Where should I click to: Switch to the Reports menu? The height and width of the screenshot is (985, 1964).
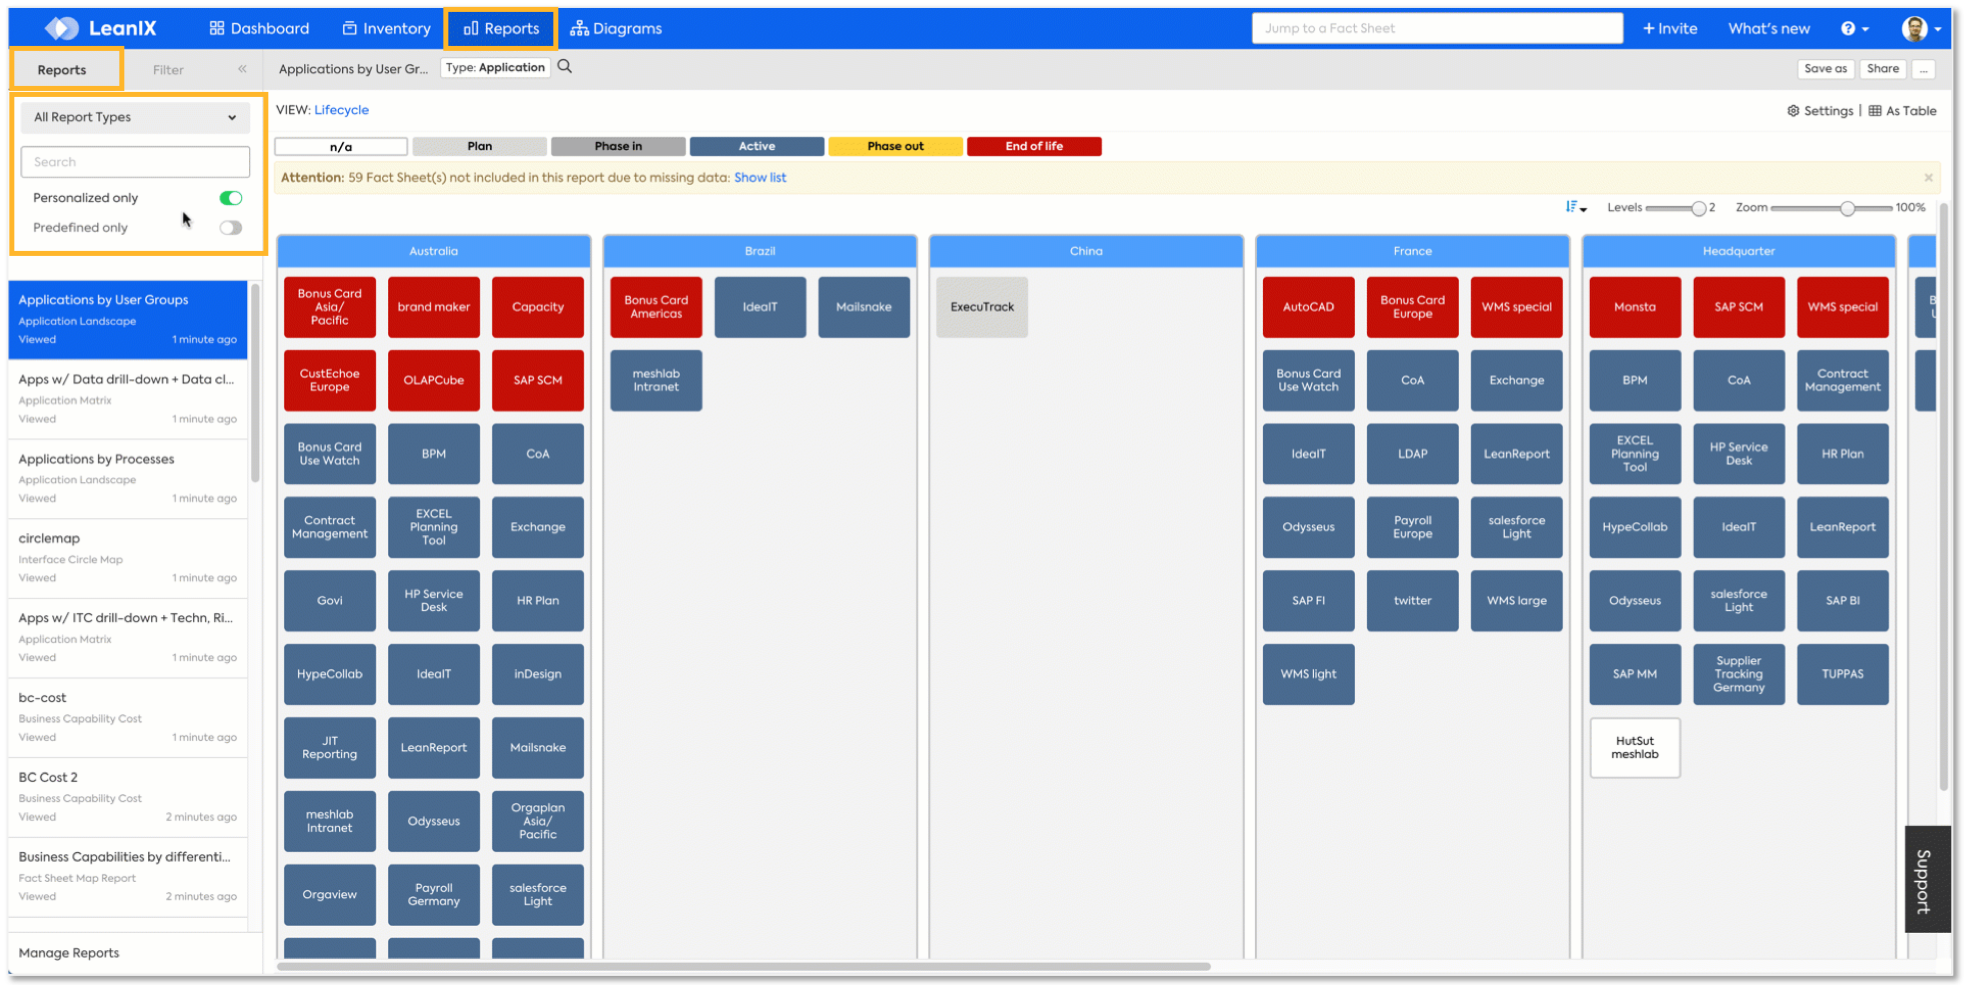[x=501, y=28]
